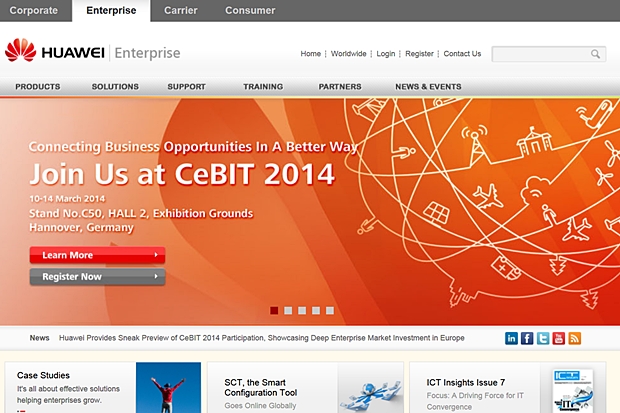Open the Contact Us link

(462, 54)
